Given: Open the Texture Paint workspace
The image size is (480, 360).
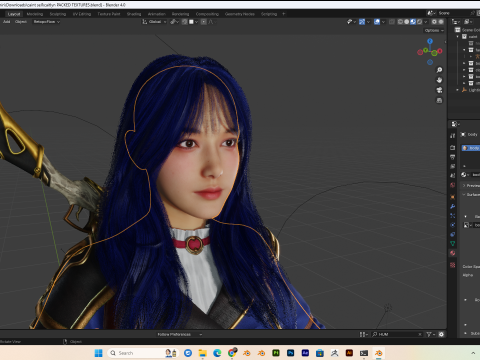Looking at the screenshot, I should tap(109, 14).
